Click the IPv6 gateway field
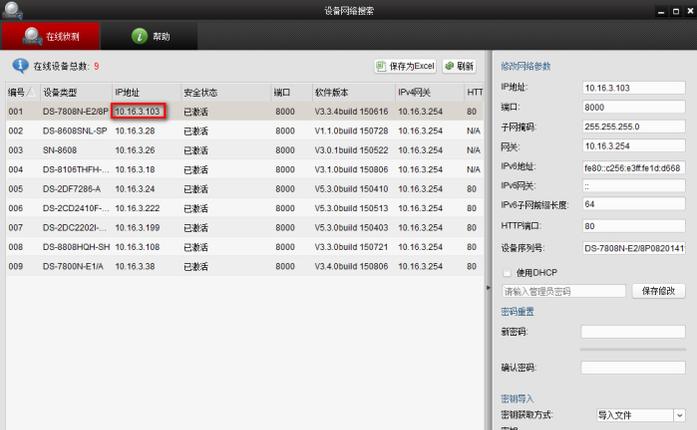 pos(633,186)
